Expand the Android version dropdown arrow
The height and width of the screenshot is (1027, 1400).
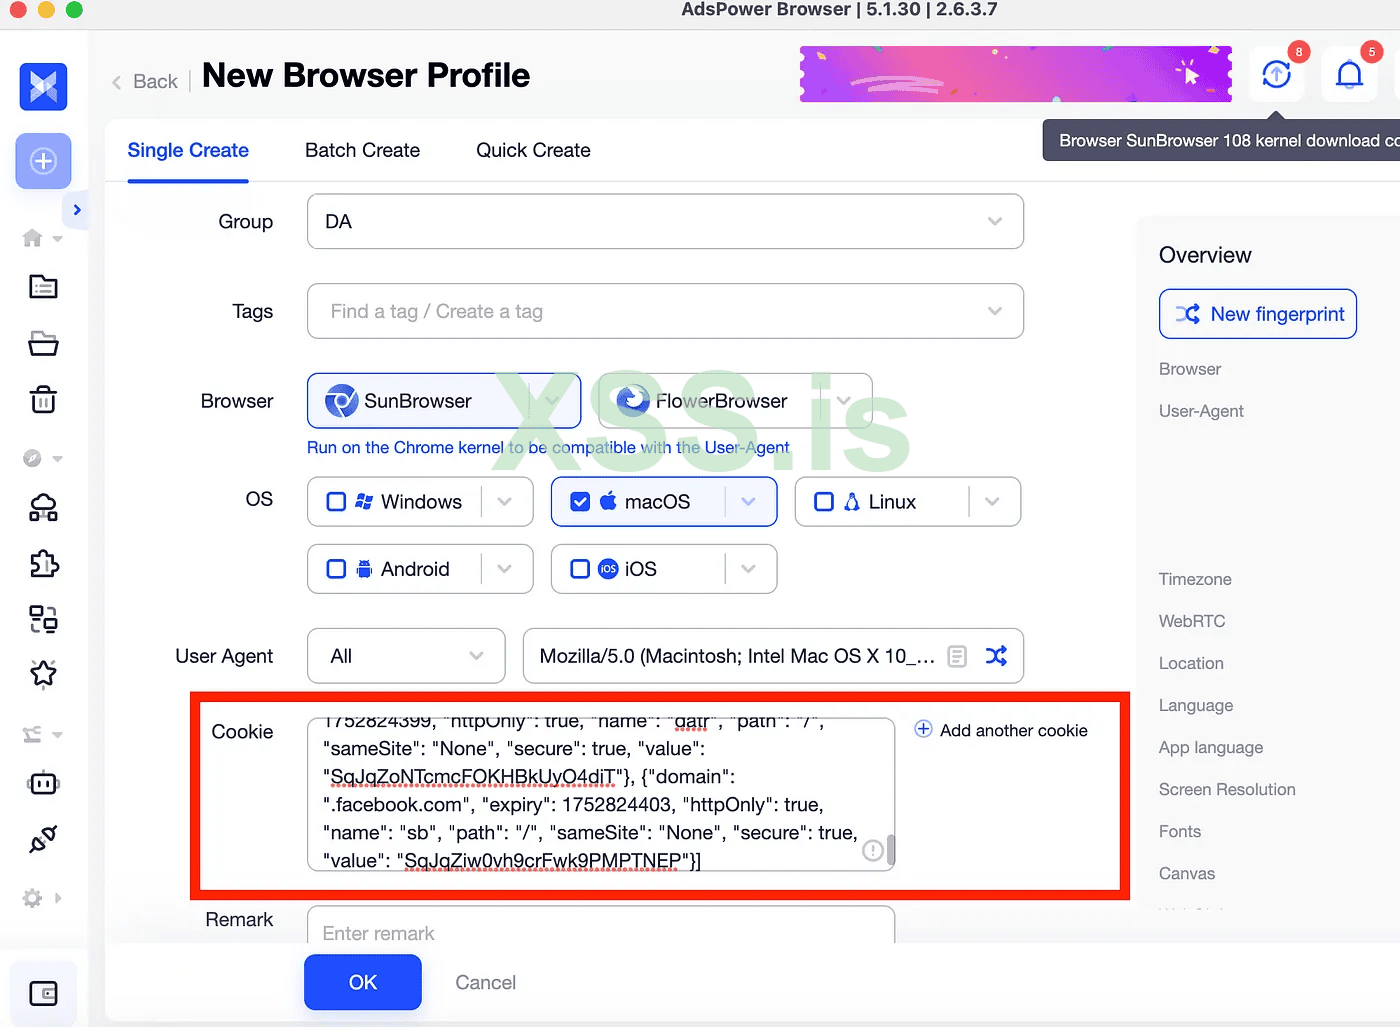(505, 569)
